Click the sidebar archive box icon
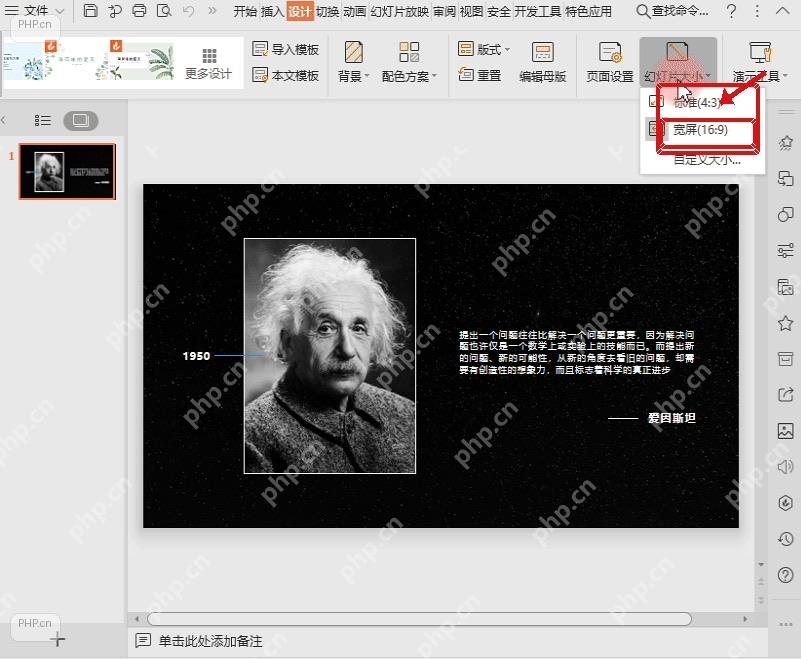Screen dimensions: 801x659 pyautogui.click(x=786, y=359)
